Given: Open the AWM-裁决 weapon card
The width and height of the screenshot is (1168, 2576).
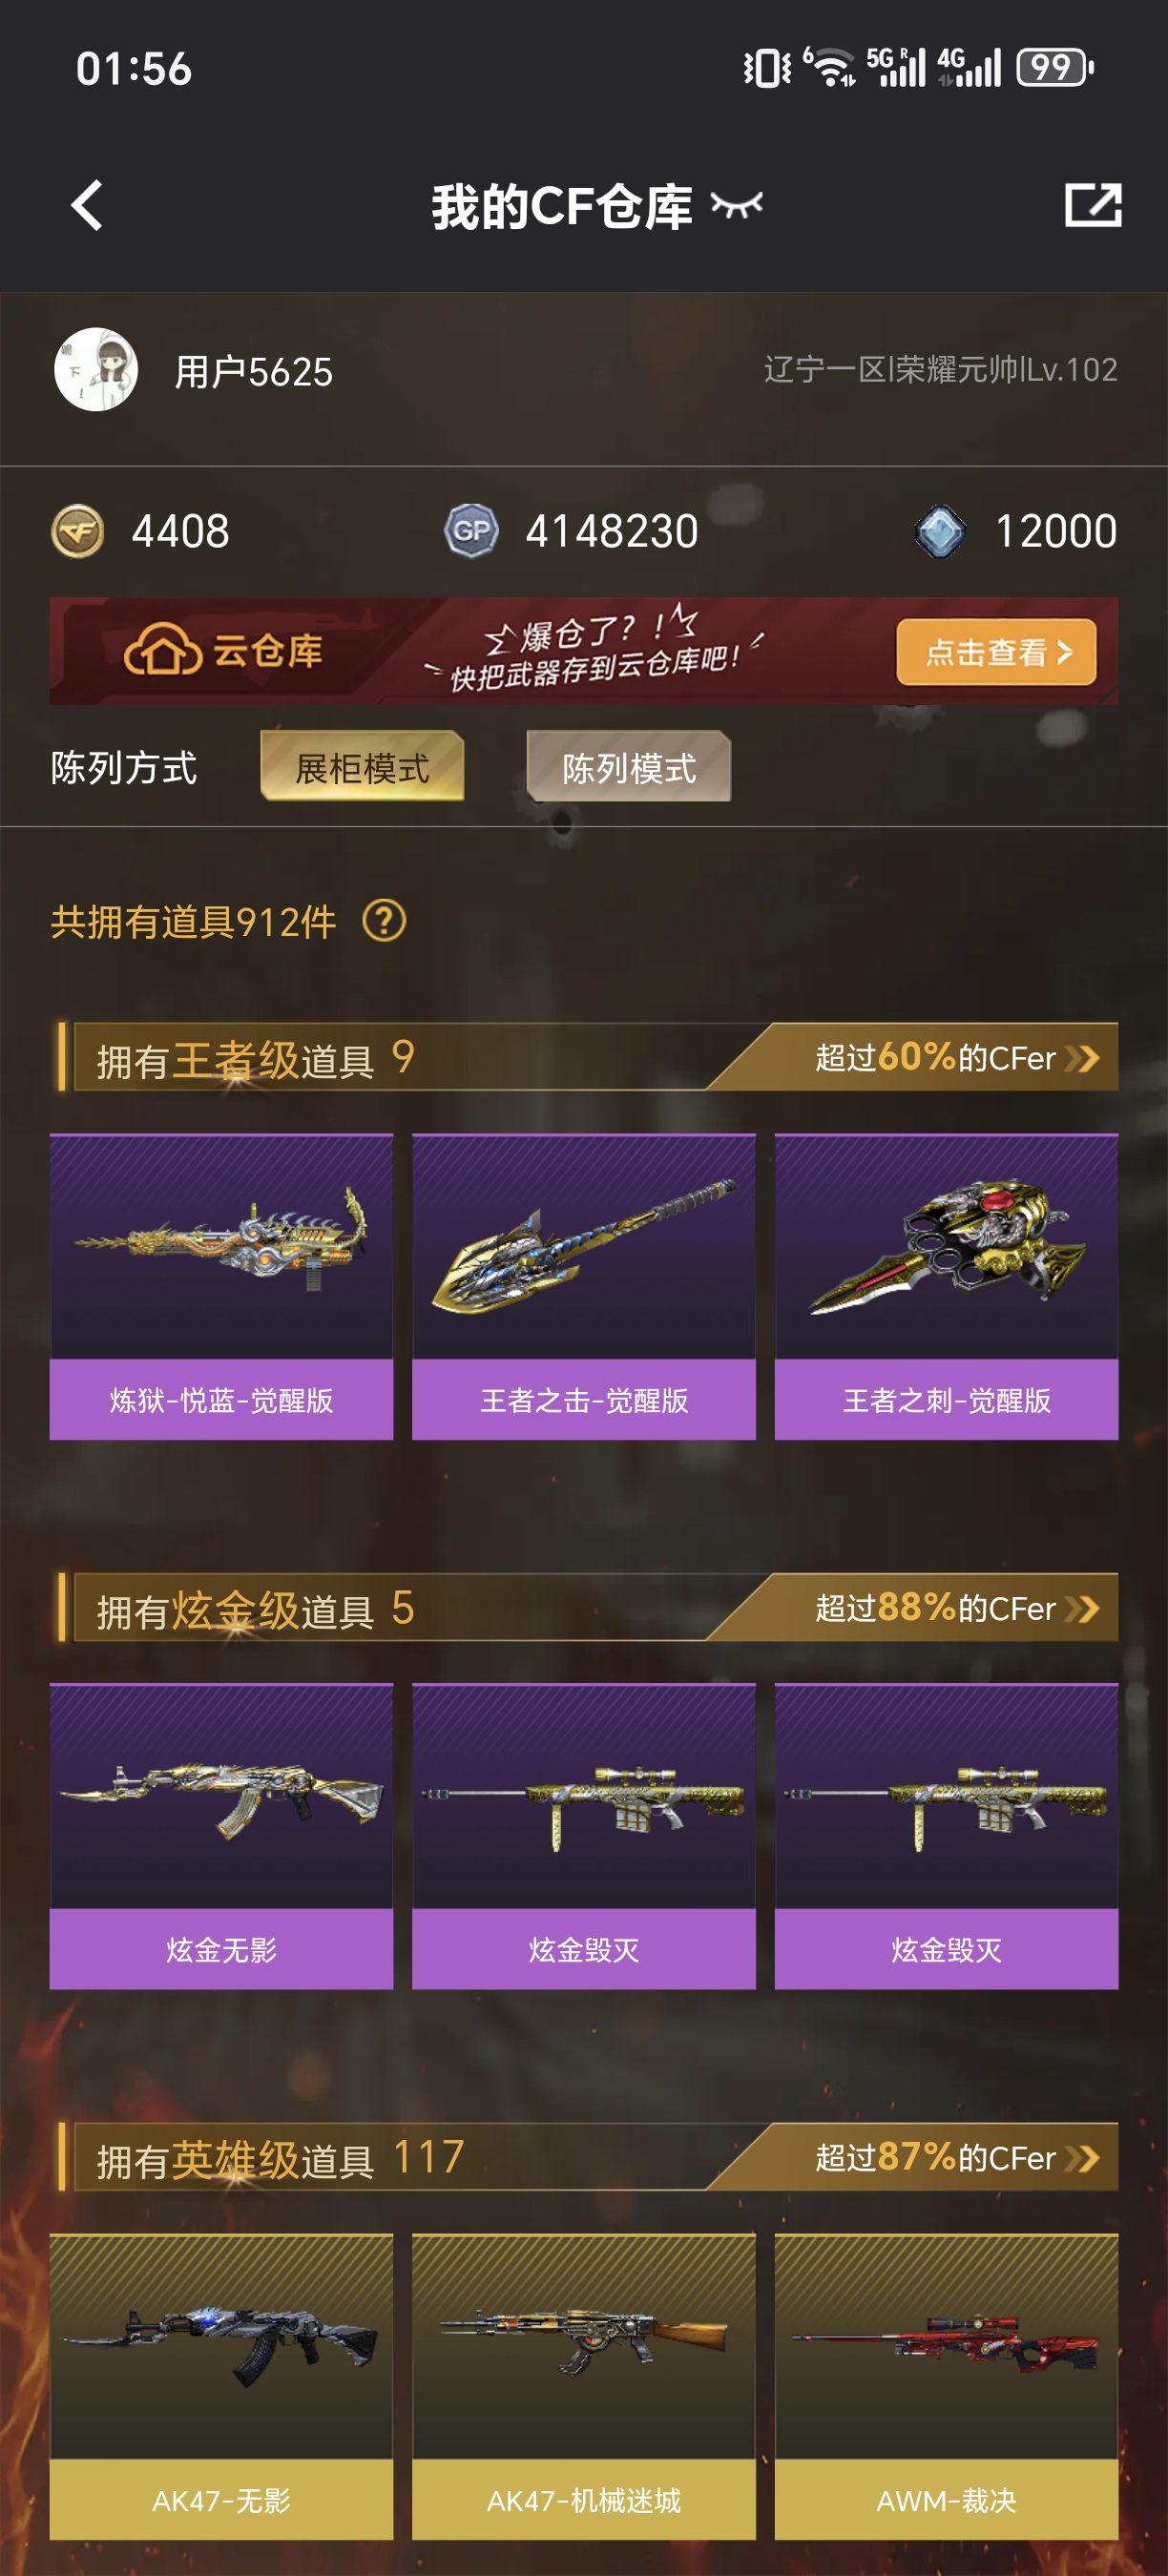Looking at the screenshot, I should tap(946, 2386).
